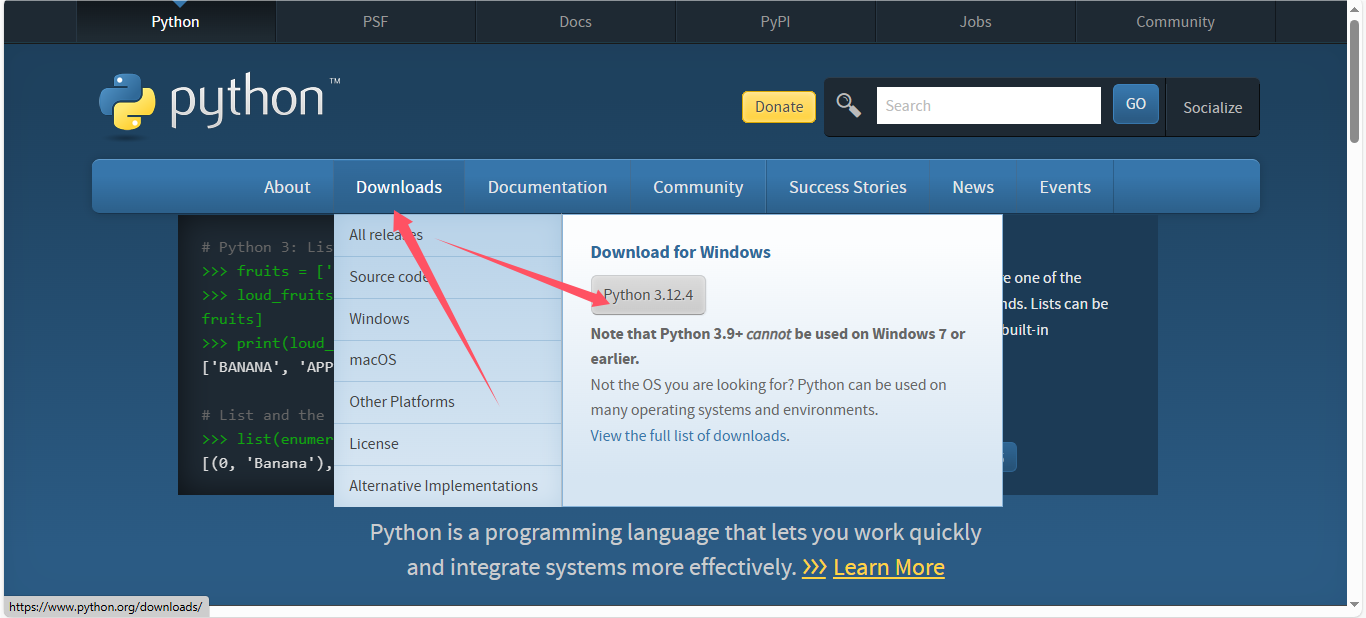Click the Python 3.12.4 download button
This screenshot has height=618, width=1366.
(648, 295)
